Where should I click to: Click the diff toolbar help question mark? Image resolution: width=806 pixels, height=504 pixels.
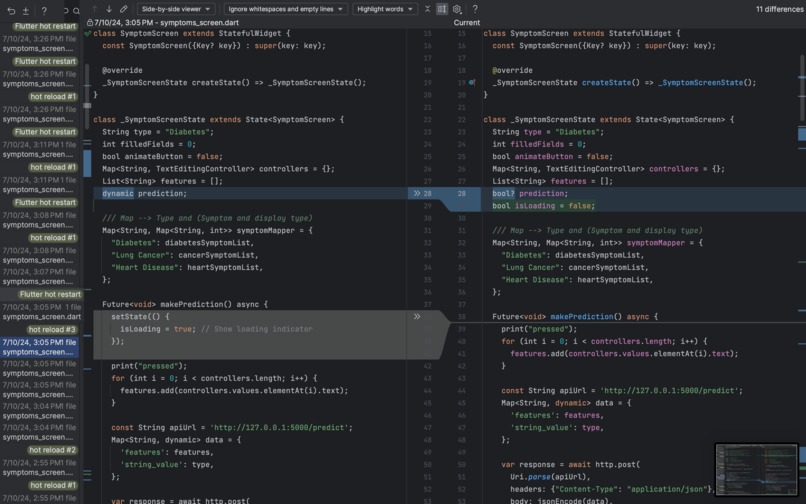(475, 9)
